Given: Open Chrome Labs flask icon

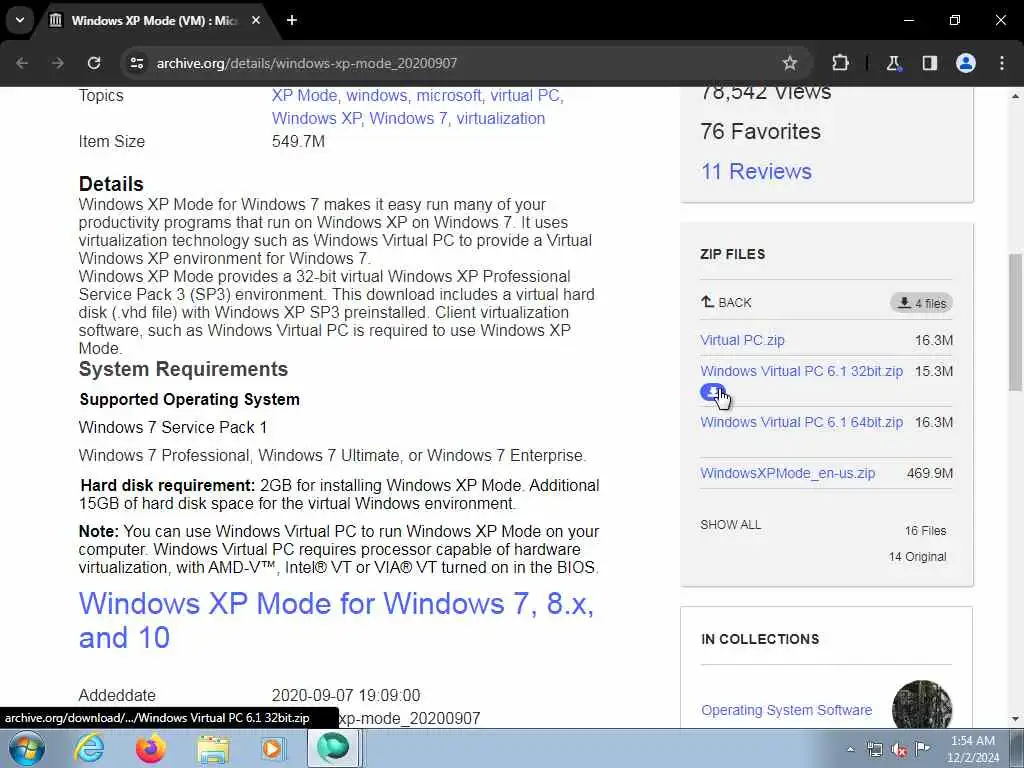Looking at the screenshot, I should point(893,63).
